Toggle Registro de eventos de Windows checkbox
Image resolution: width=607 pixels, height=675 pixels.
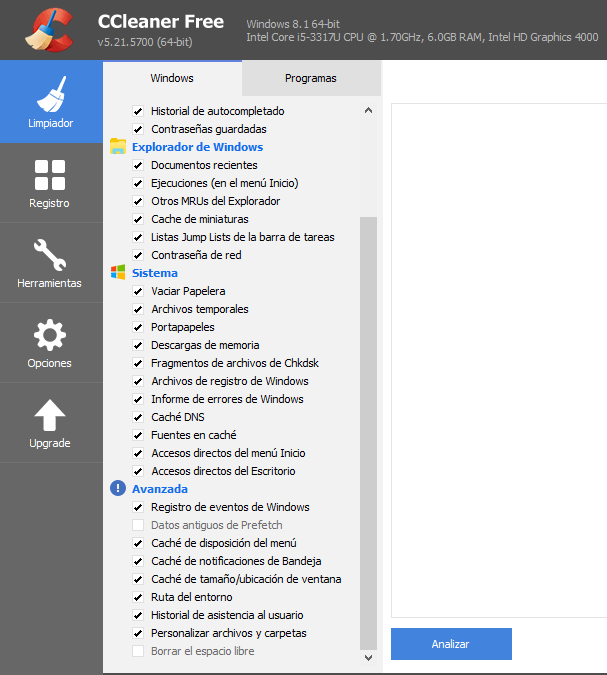138,507
